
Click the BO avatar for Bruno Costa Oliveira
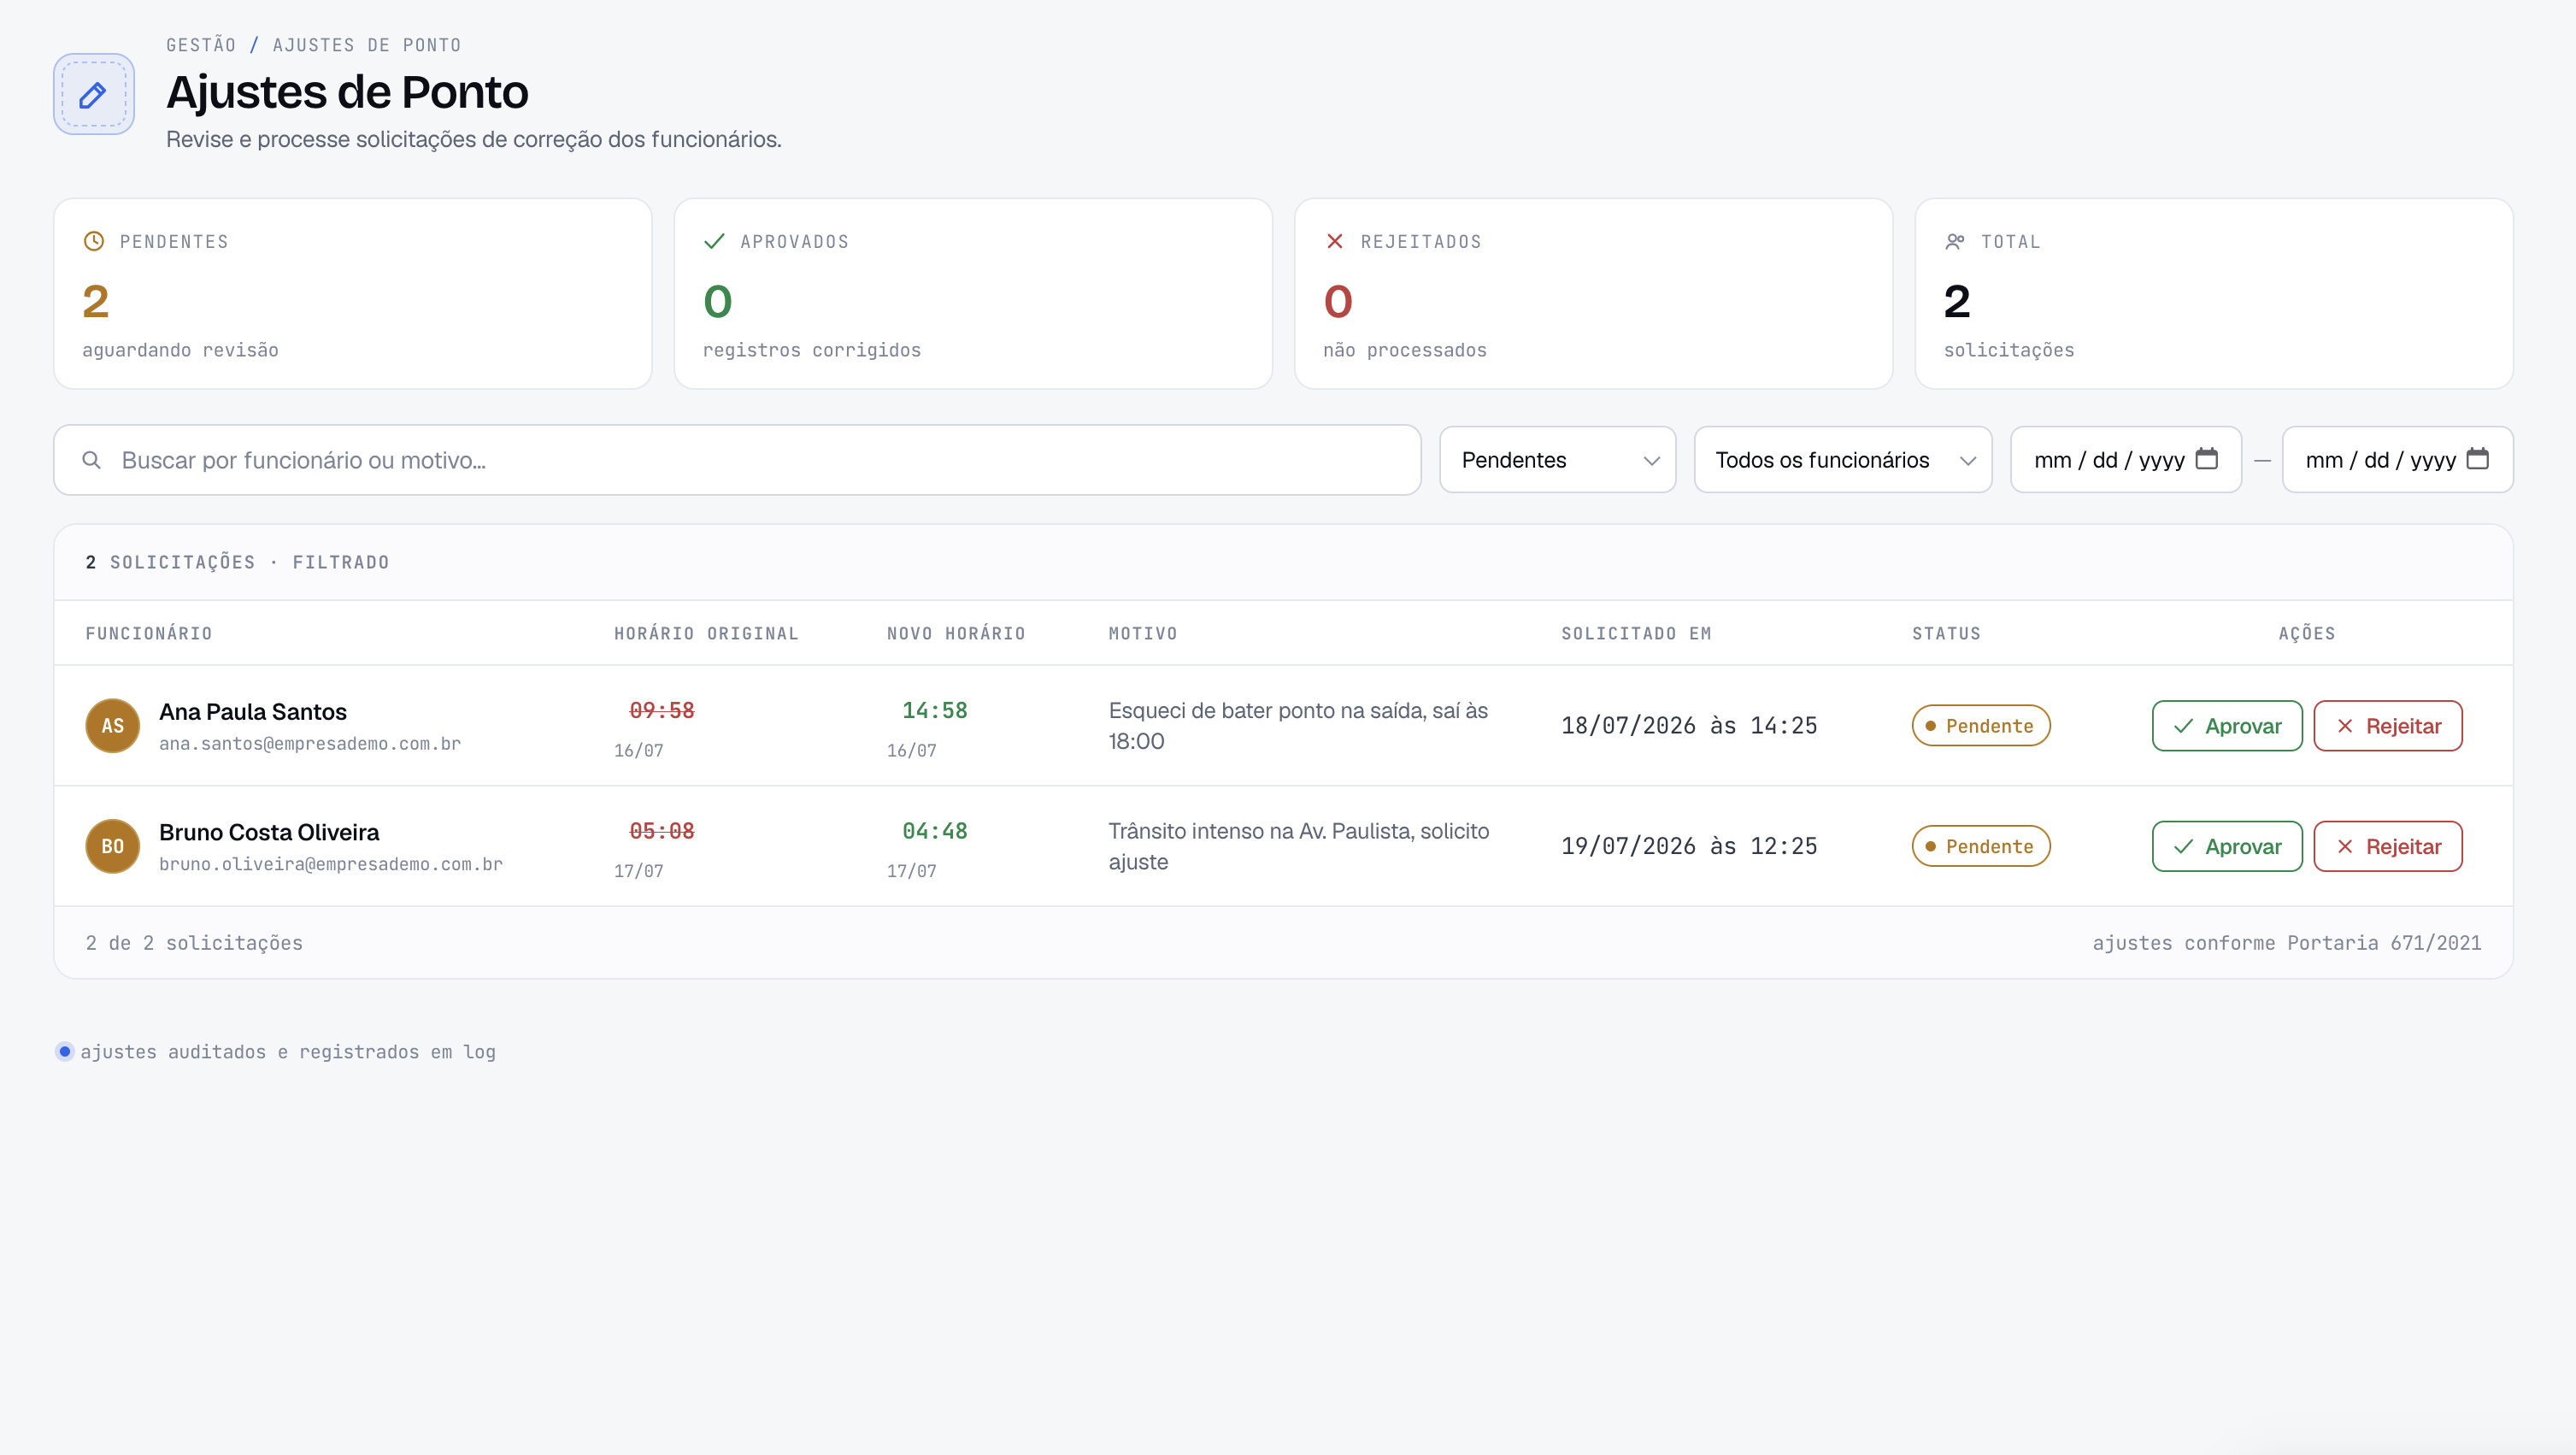pyautogui.click(x=113, y=846)
